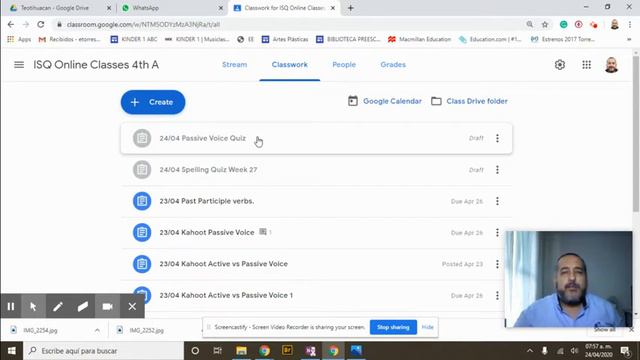Open the Google apps grid
The height and width of the screenshot is (360, 640).
(x=587, y=65)
